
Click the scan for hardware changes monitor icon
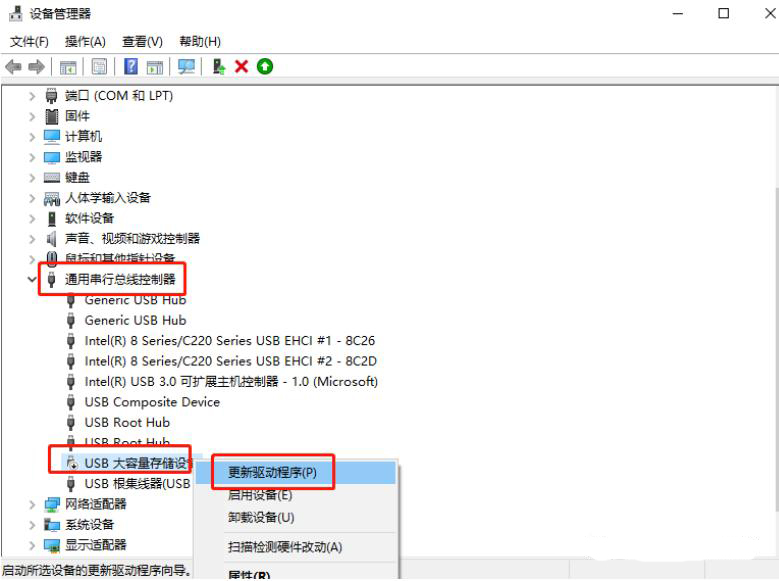(x=186, y=67)
